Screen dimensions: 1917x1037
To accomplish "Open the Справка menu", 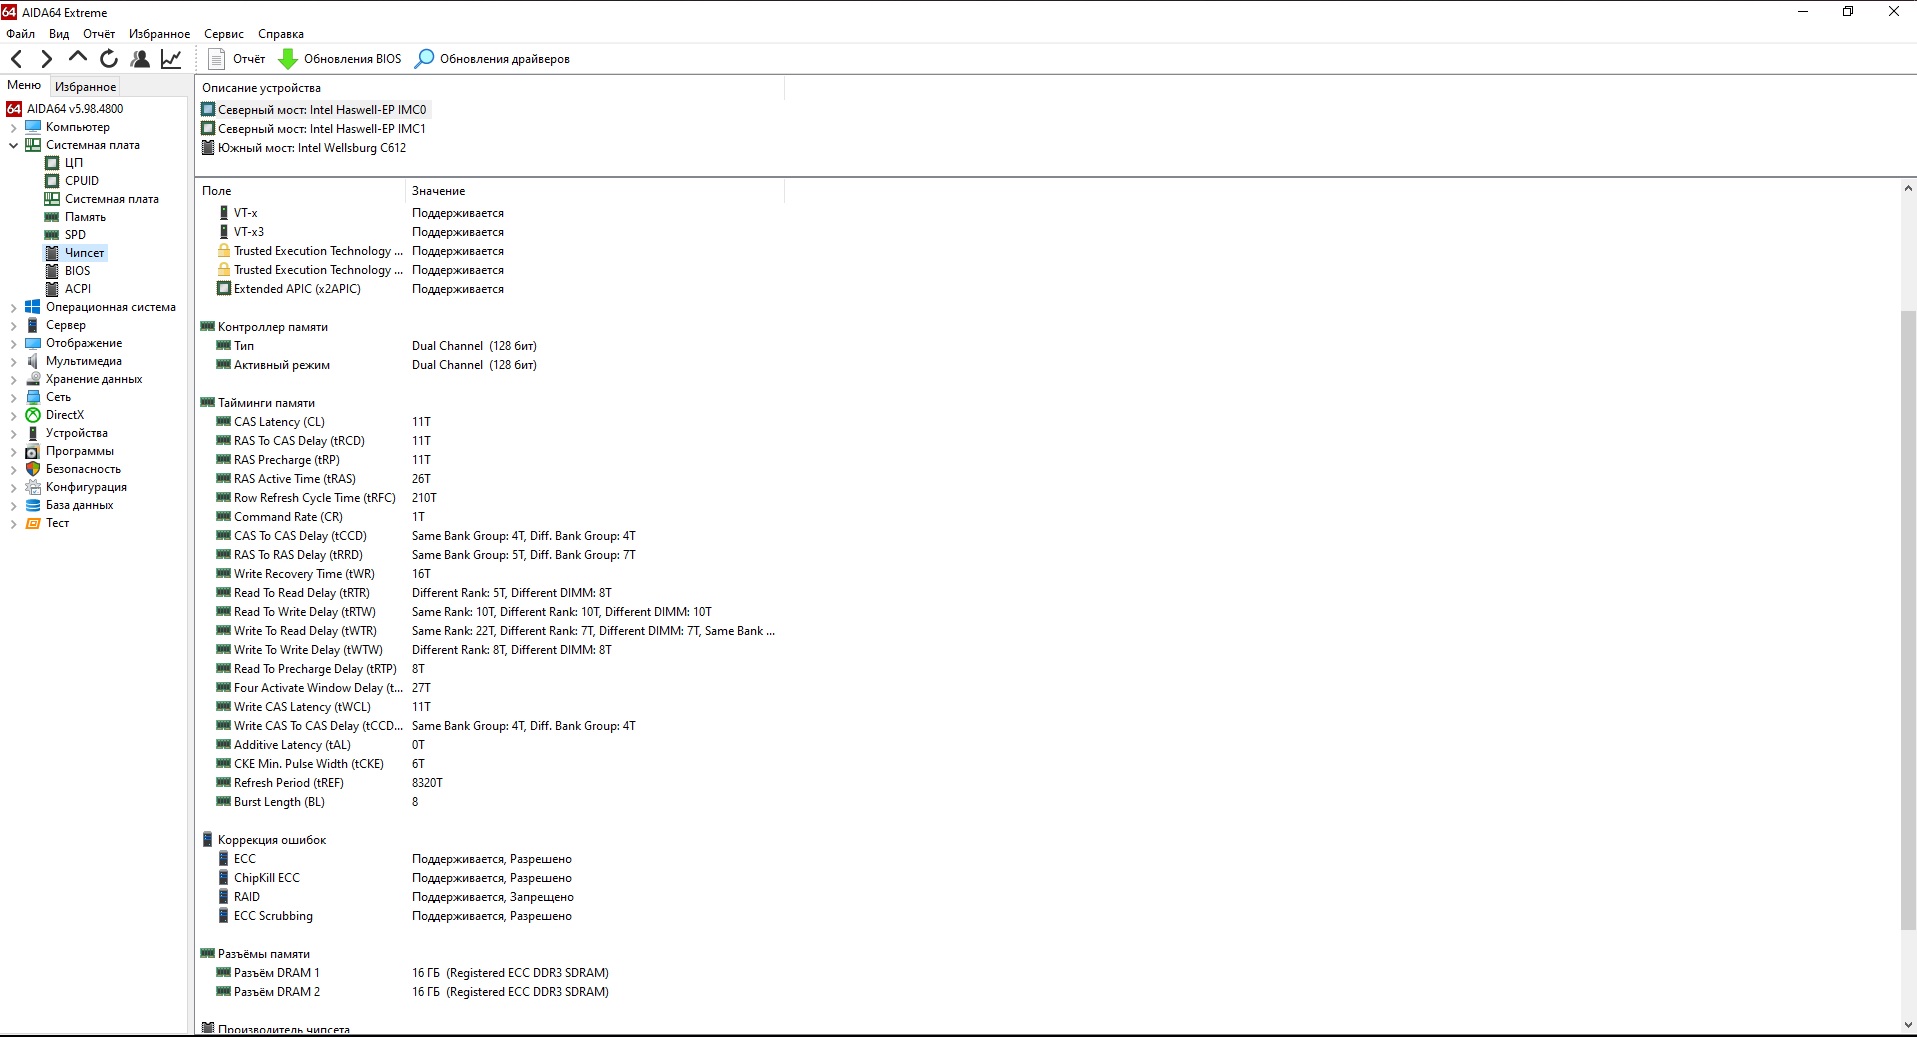I will 281,34.
